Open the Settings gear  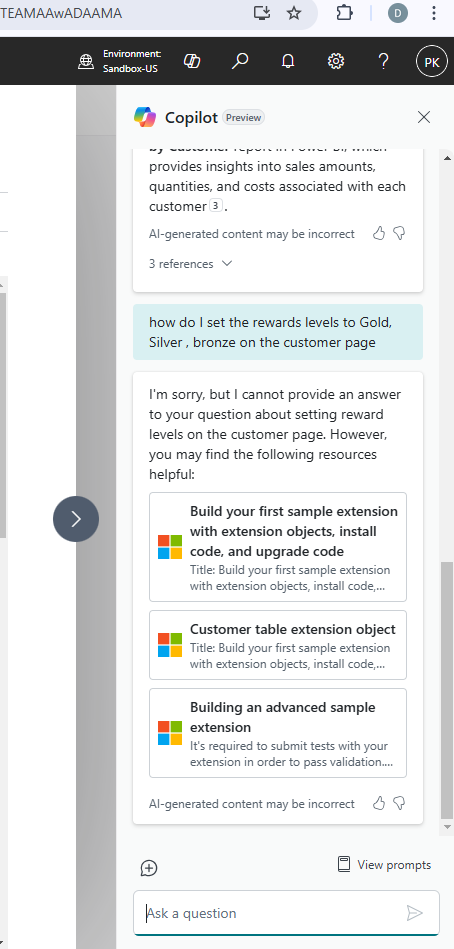336,61
